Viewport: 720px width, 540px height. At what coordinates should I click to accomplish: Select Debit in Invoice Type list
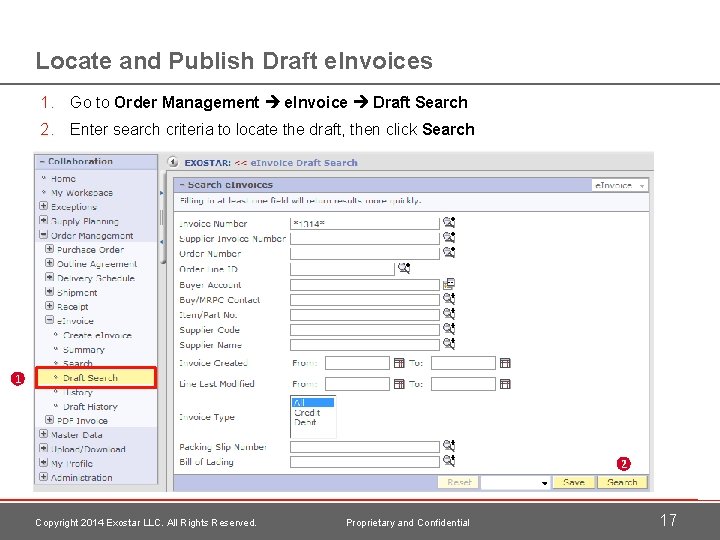305,422
